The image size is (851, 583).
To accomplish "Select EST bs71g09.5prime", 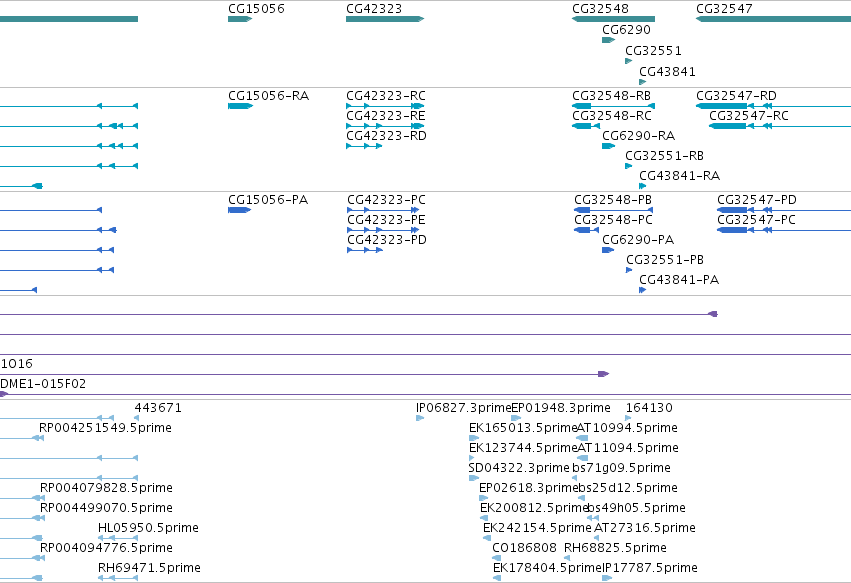I will (x=621, y=468).
